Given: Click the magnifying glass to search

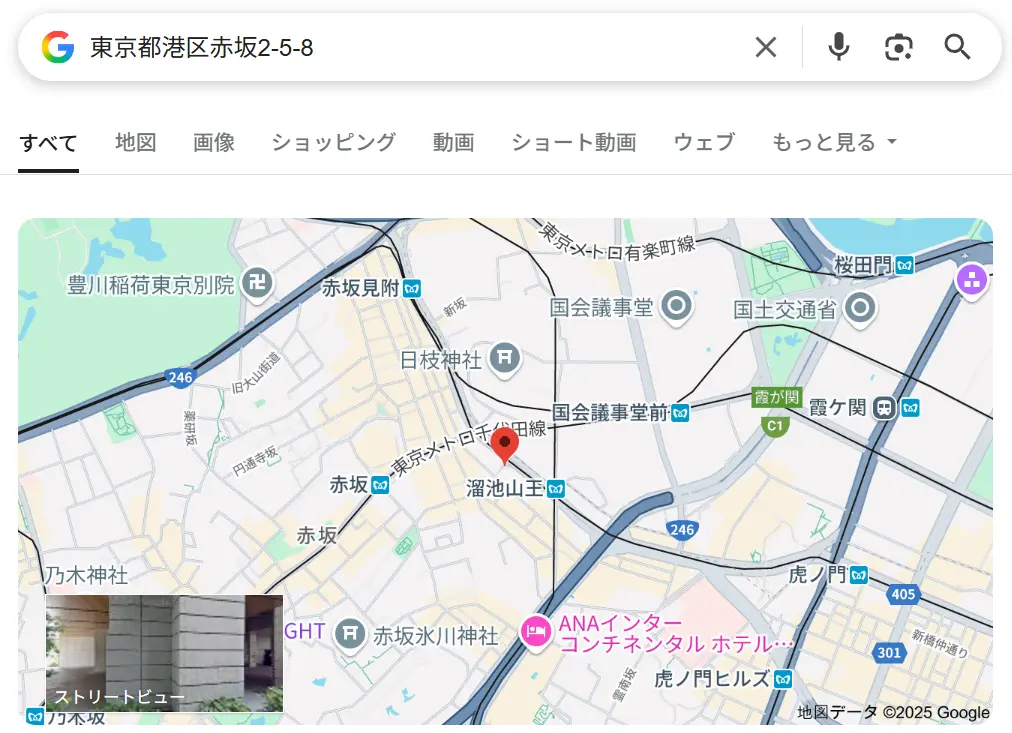Looking at the screenshot, I should [956, 46].
